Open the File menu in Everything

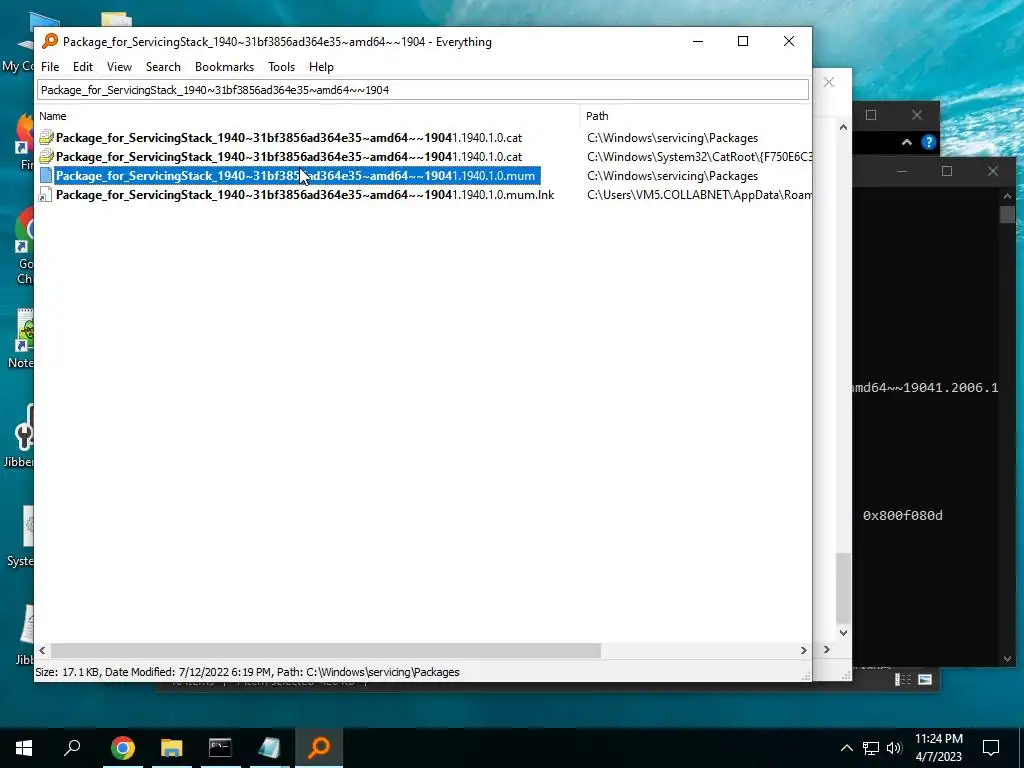tap(50, 67)
